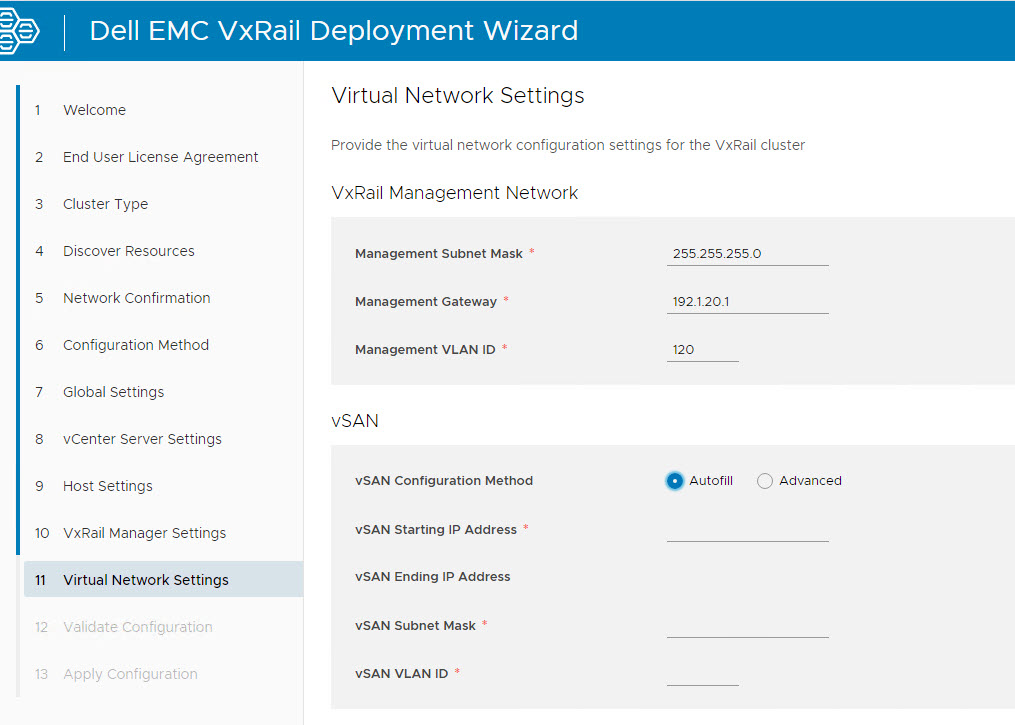Edit the Management Gateway field
The image size is (1015, 725).
(x=747, y=302)
